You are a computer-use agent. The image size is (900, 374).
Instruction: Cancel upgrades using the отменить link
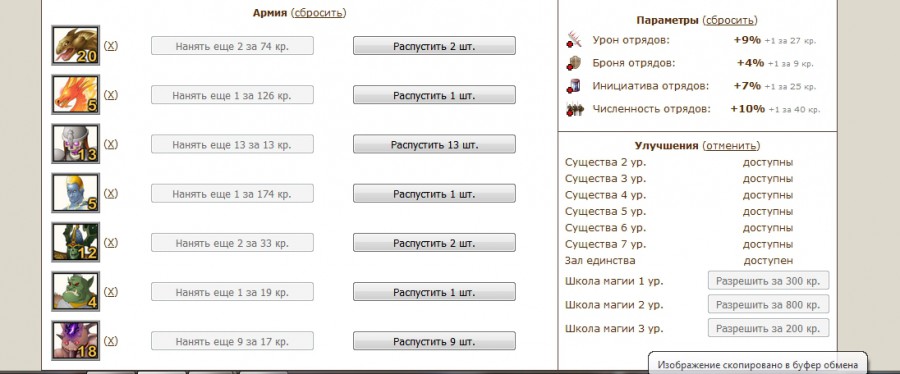click(731, 146)
